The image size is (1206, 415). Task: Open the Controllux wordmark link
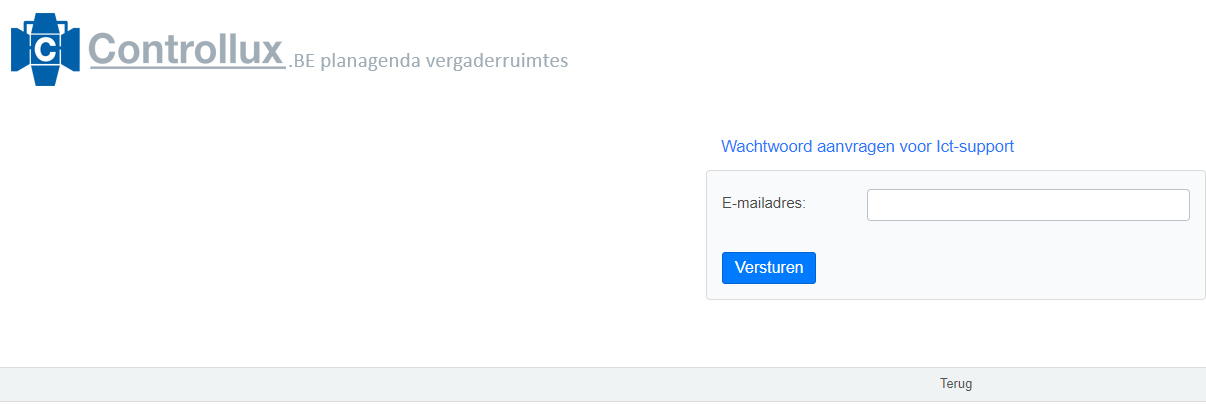click(186, 49)
